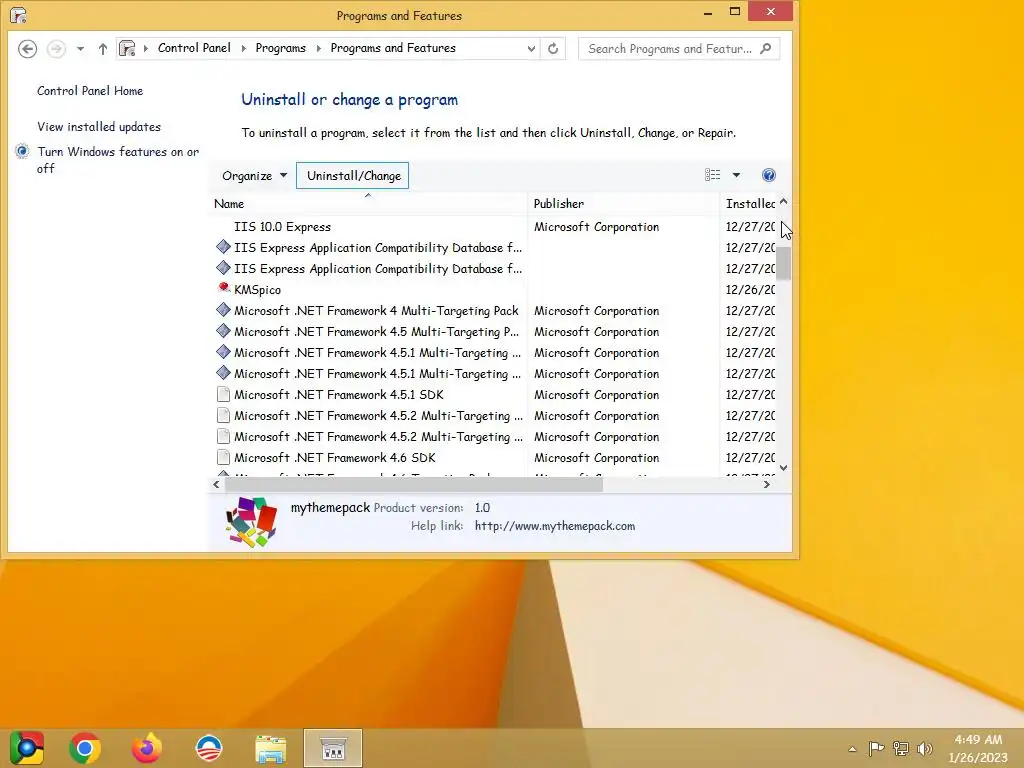The height and width of the screenshot is (768, 1024).
Task: Click the horizontal scrollbar right arrow
Action: 767,485
